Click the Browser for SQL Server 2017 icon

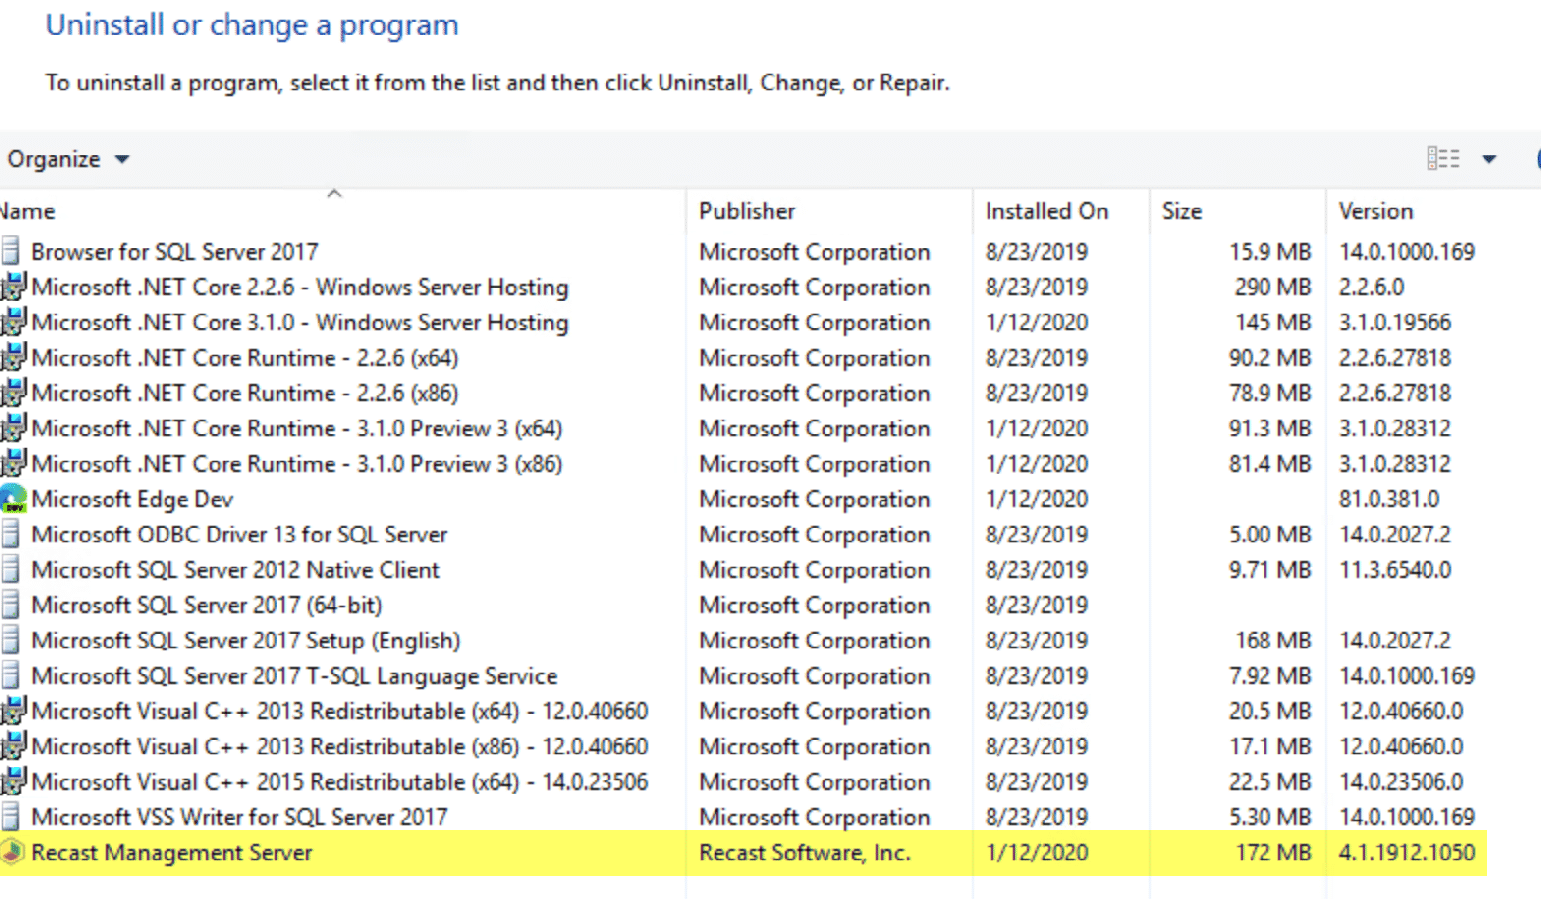coord(11,250)
